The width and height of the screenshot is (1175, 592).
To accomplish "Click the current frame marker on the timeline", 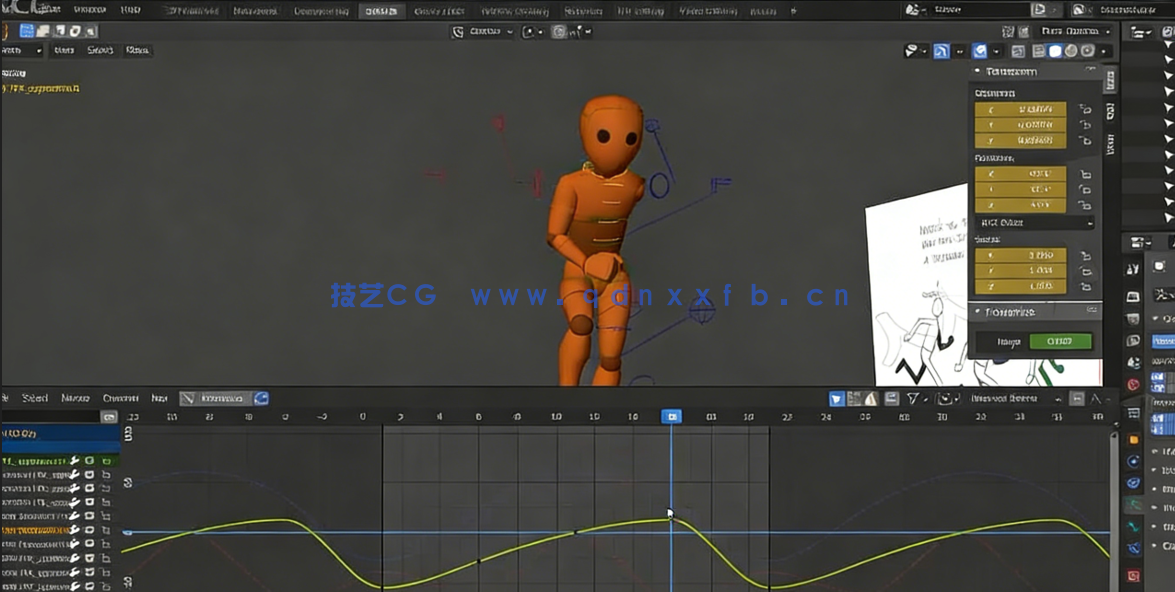I will point(671,417).
